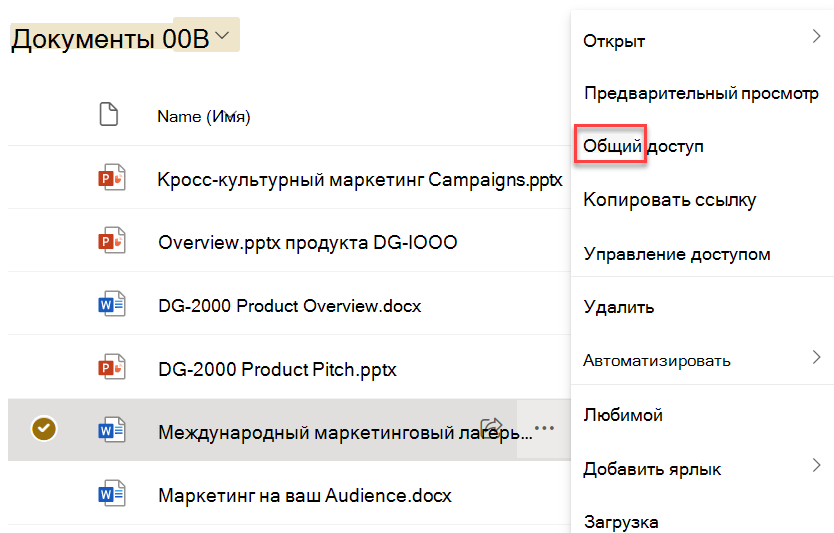Screen dimensions: 834x533
Task: Open the Name (Имя) column sort dropdown
Action: (x=229, y=113)
